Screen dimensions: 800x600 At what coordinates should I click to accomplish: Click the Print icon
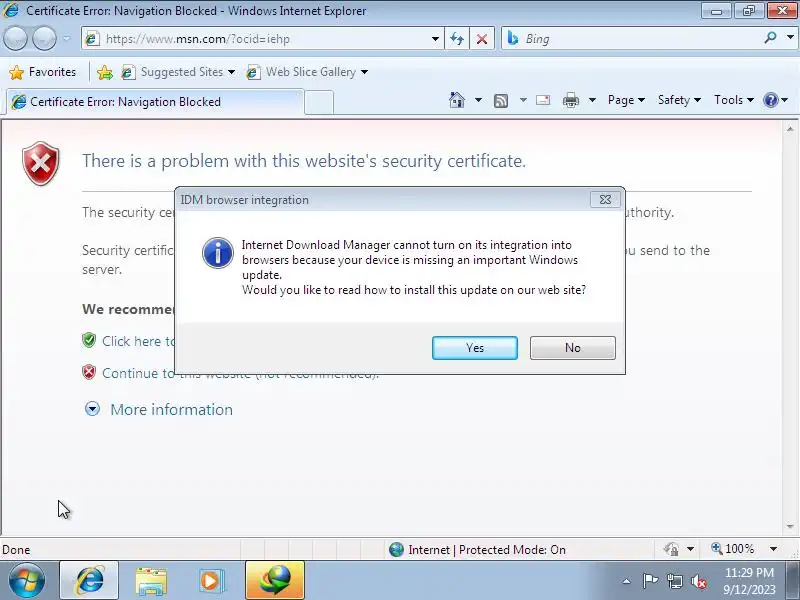570,101
